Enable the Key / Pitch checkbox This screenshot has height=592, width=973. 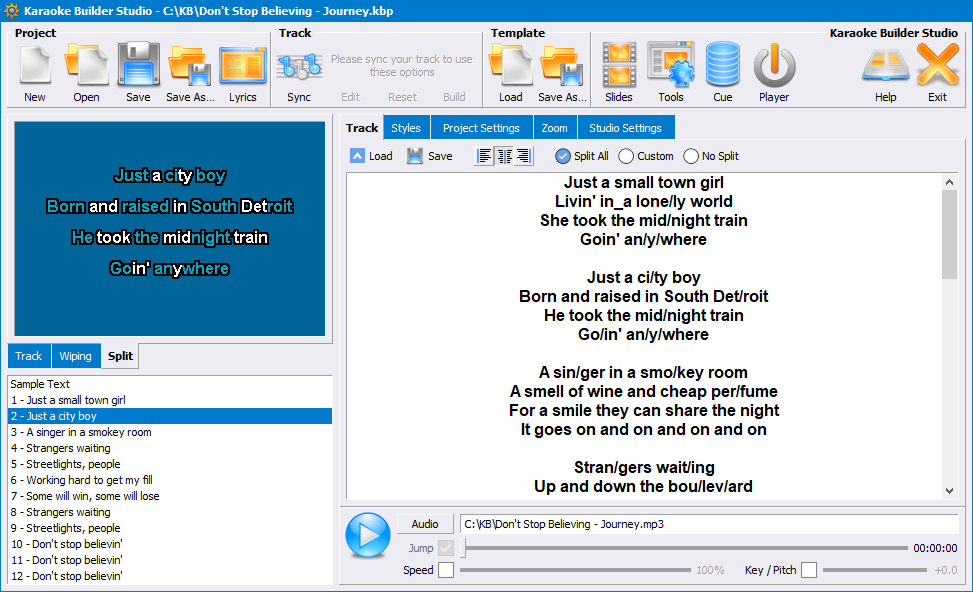(809, 570)
